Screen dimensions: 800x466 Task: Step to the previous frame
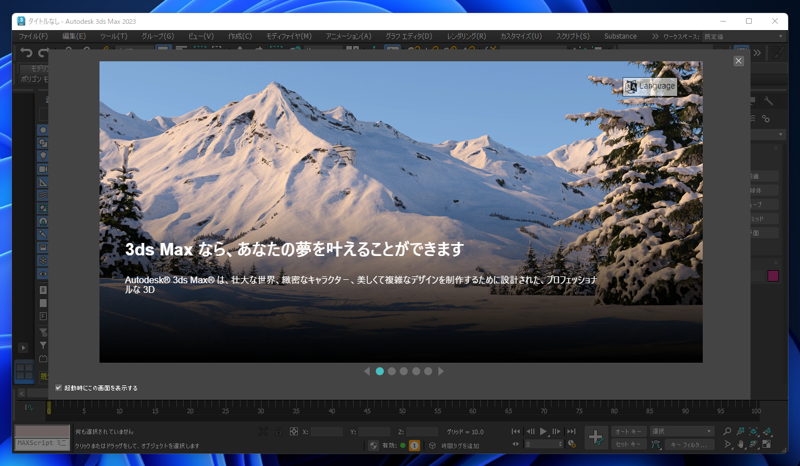click(530, 432)
